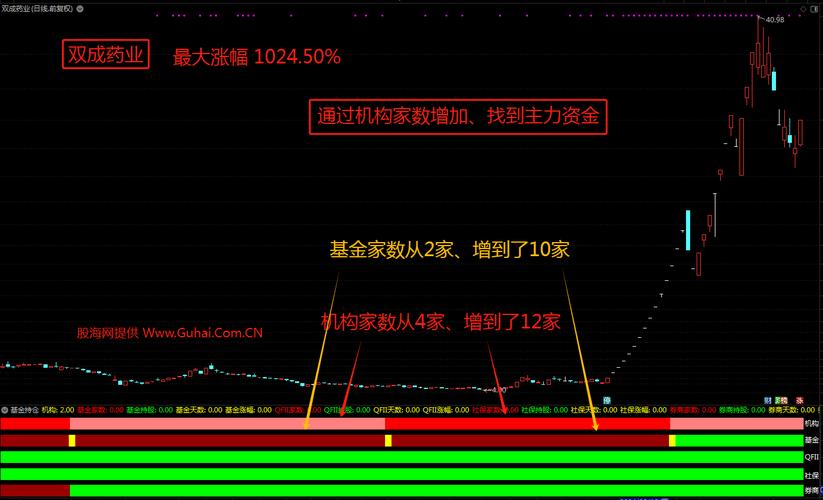Click the first yellow marker in 基金 row

72,440
